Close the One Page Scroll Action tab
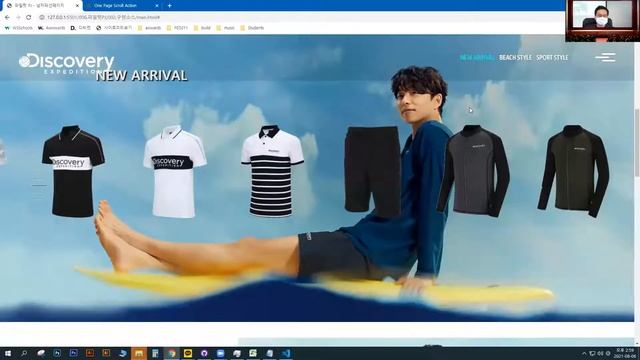 point(157,6)
